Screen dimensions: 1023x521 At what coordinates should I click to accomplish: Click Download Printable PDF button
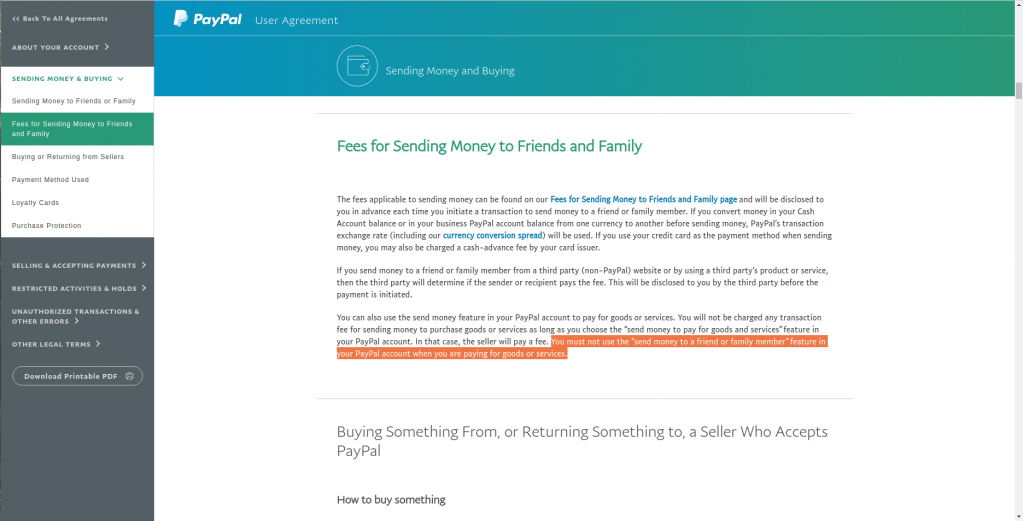click(x=78, y=376)
